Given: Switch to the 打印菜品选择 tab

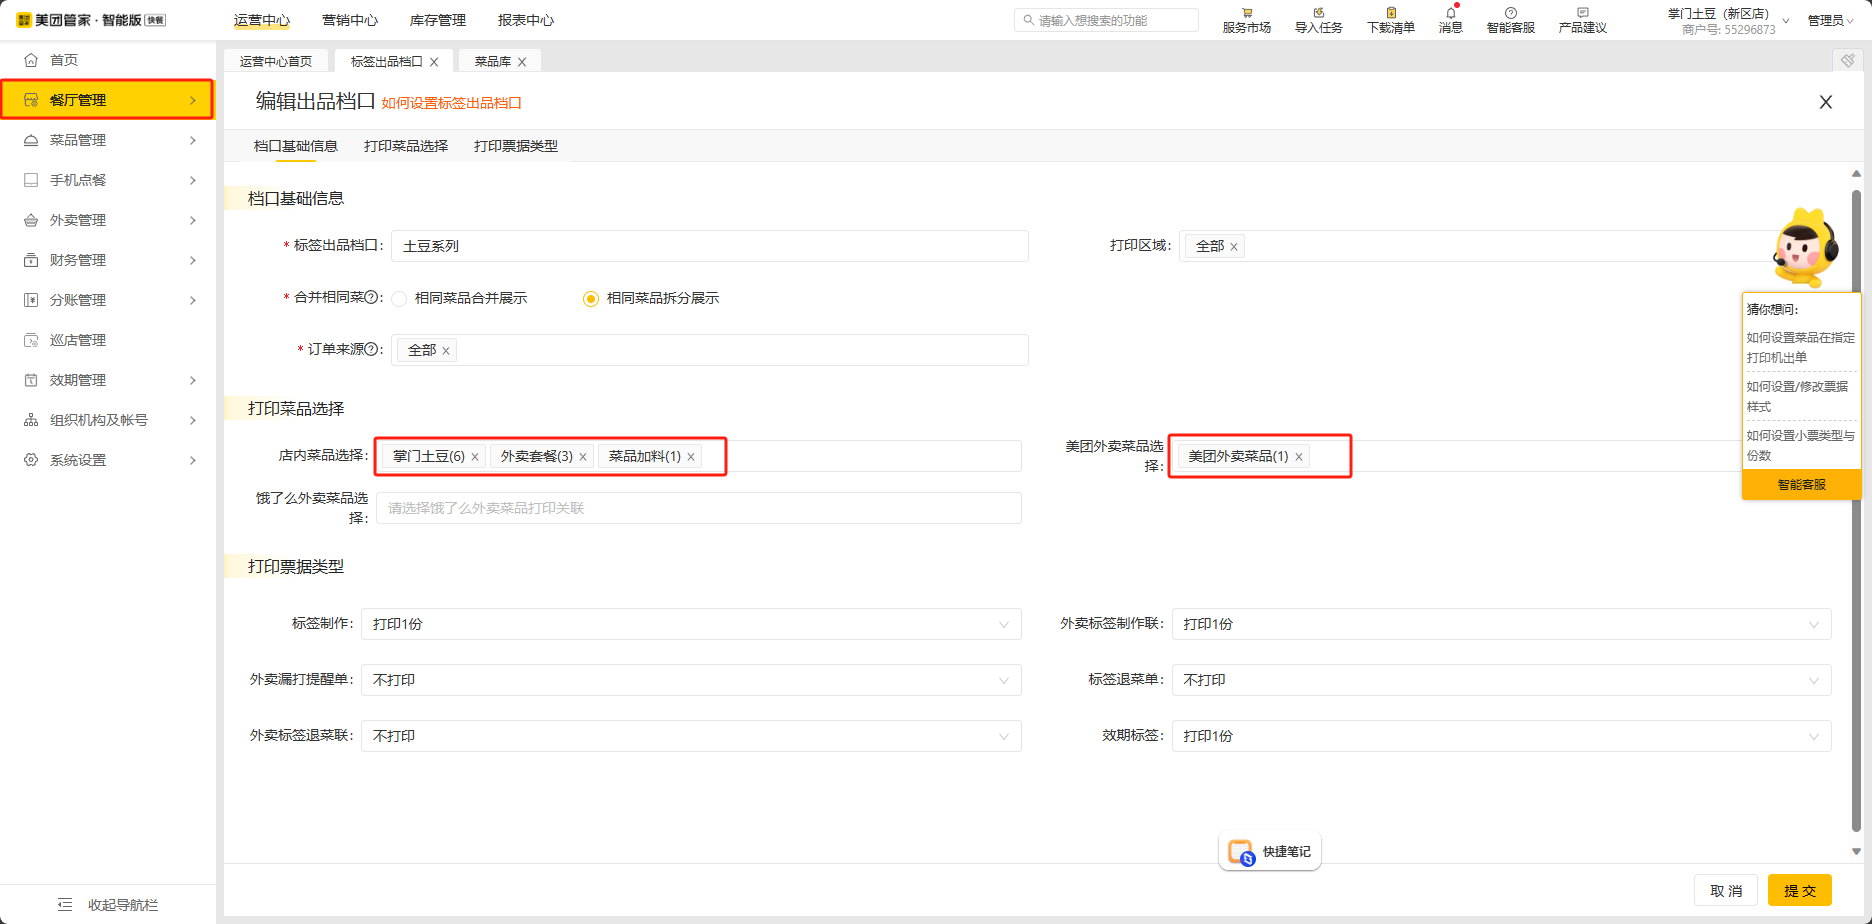Looking at the screenshot, I should pos(405,146).
